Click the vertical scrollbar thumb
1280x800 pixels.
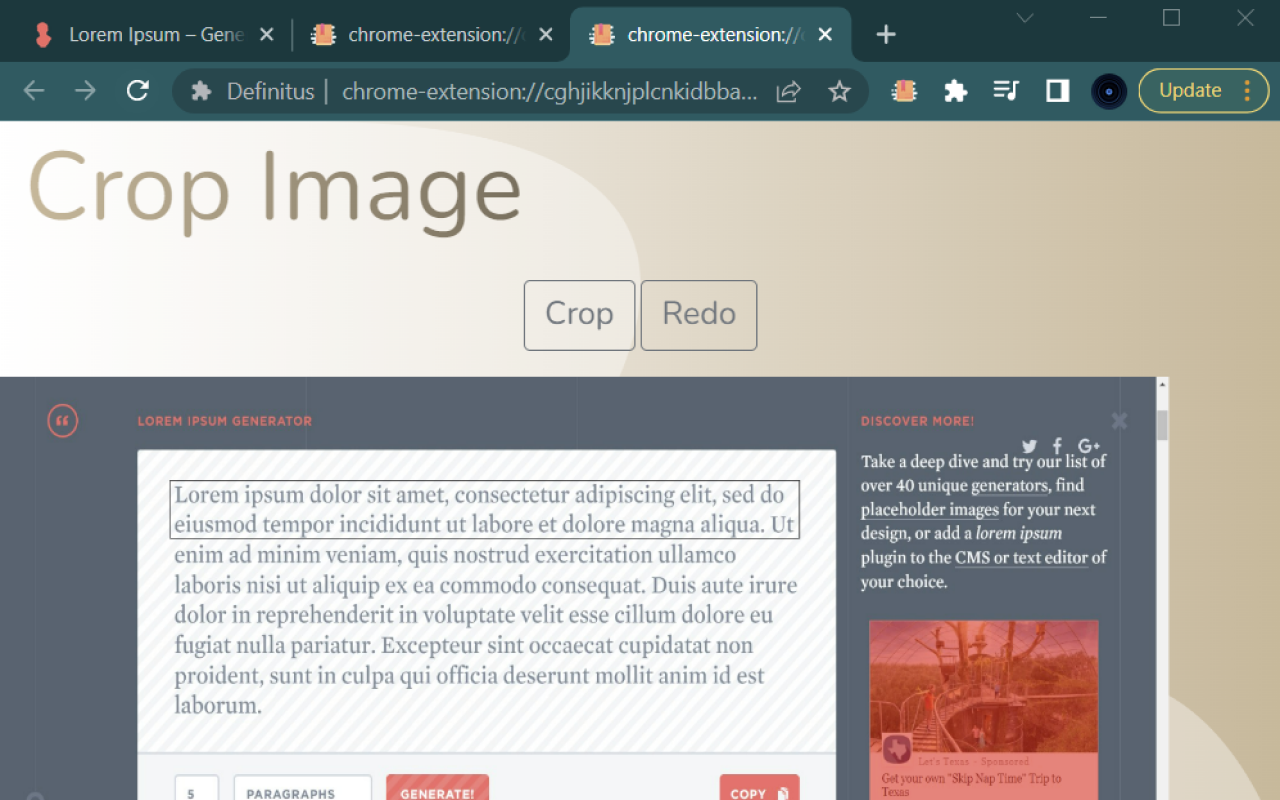click(1162, 425)
